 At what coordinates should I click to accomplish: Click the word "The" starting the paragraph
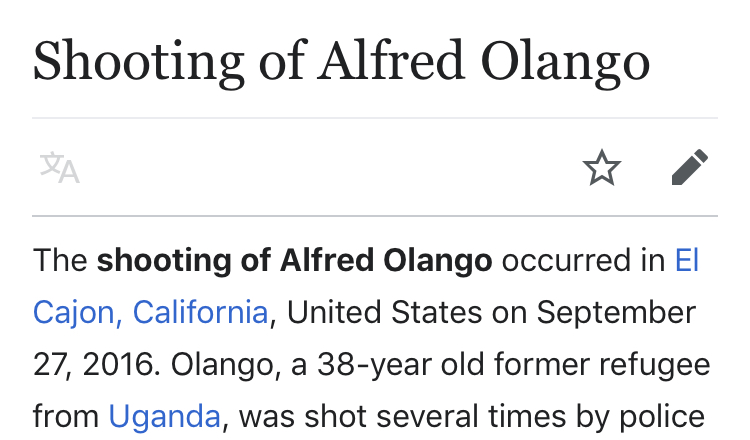click(60, 261)
